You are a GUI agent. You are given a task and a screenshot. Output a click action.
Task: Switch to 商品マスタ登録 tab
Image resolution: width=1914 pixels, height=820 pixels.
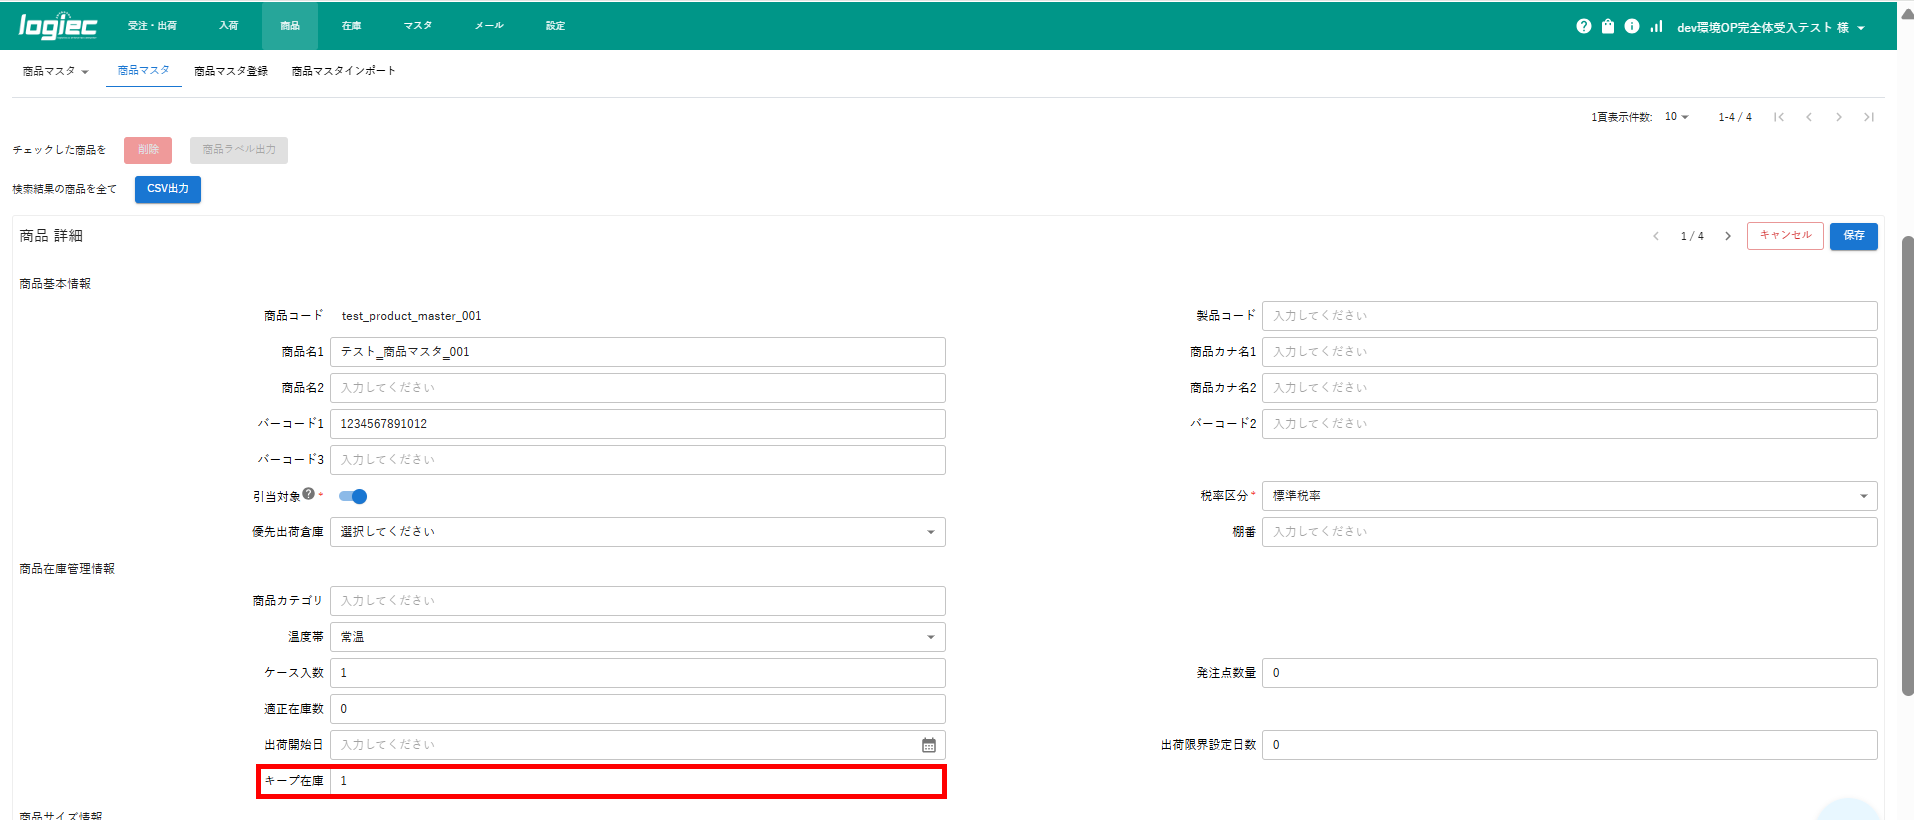pos(231,71)
